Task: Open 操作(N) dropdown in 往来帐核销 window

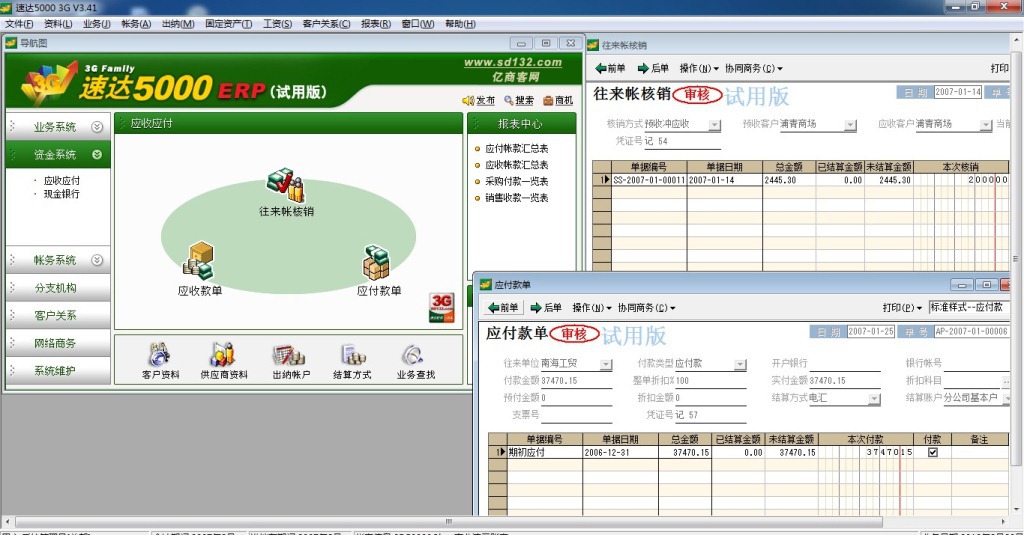Action: [699, 68]
